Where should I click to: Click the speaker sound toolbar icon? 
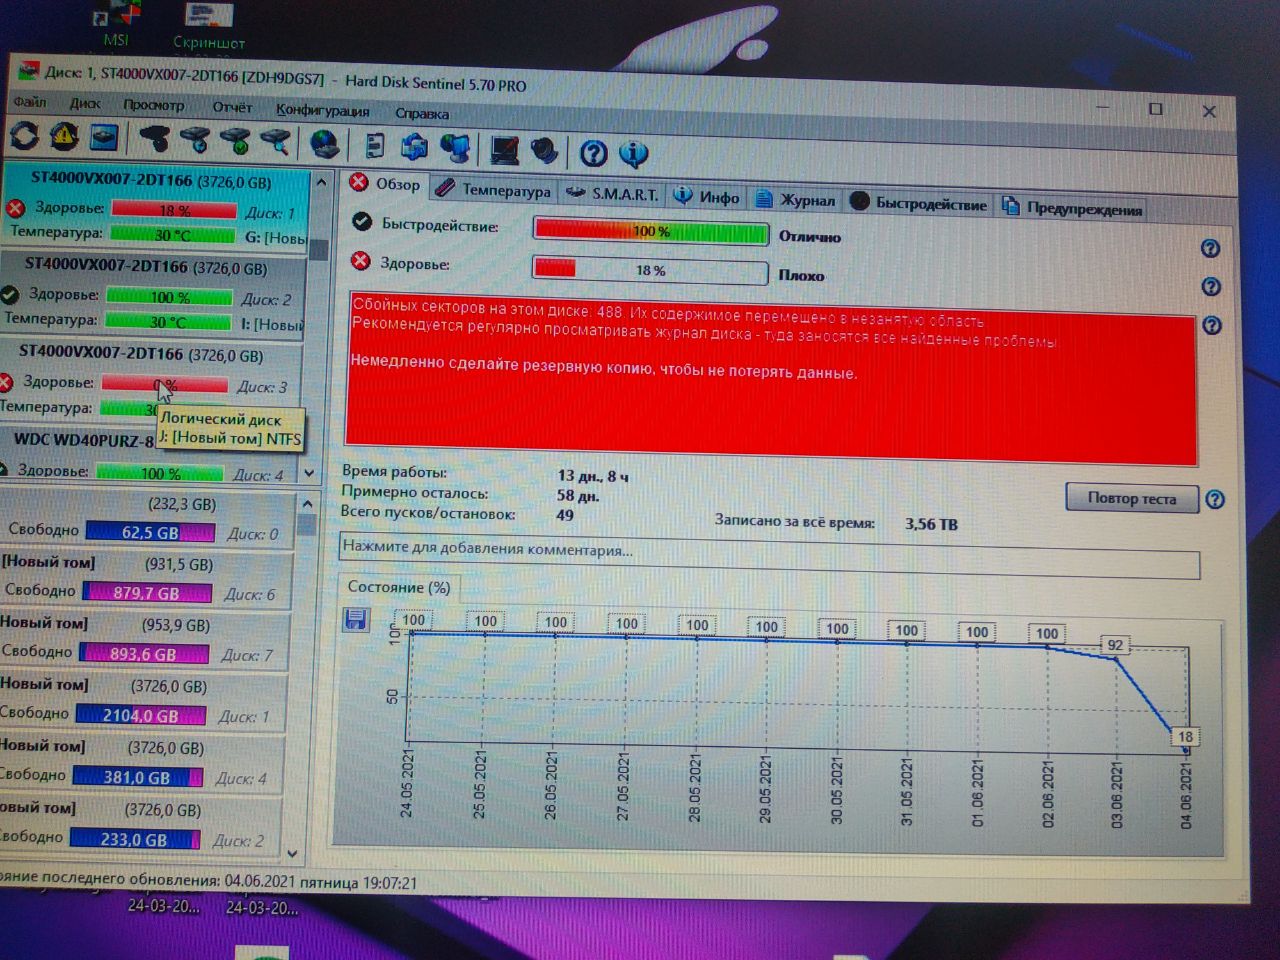pos(544,151)
